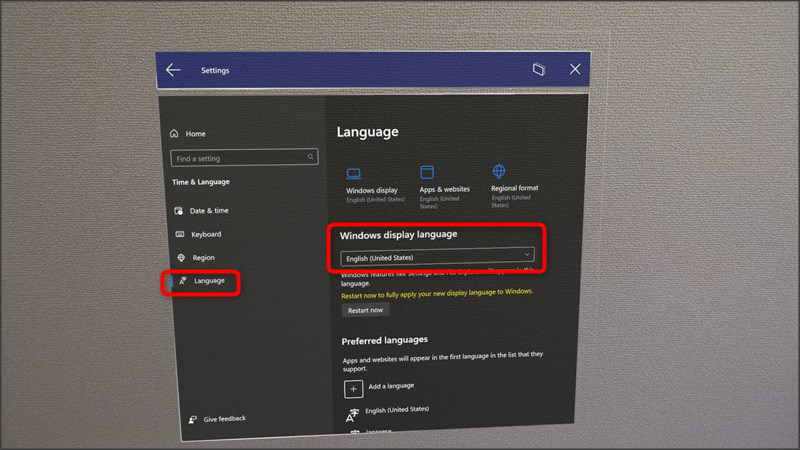
Task: Click the plus icon to add a language
Action: 354,387
